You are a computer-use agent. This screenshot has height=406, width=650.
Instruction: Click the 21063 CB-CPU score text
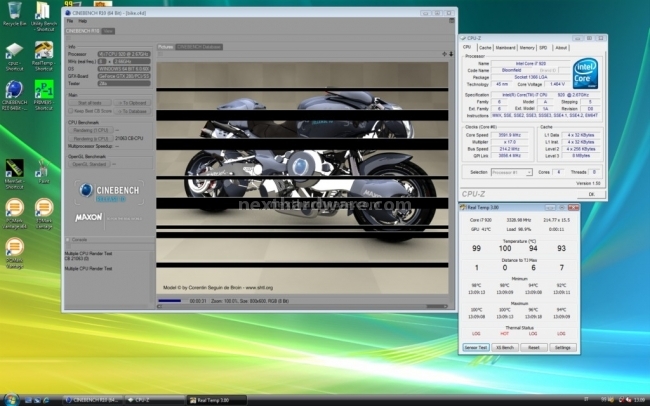[x=129, y=139]
